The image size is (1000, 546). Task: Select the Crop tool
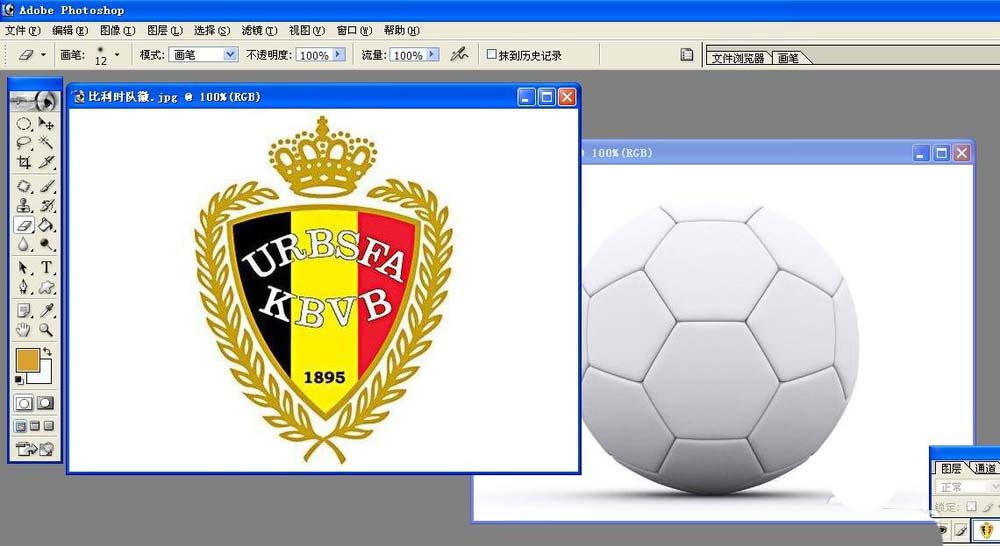24,162
